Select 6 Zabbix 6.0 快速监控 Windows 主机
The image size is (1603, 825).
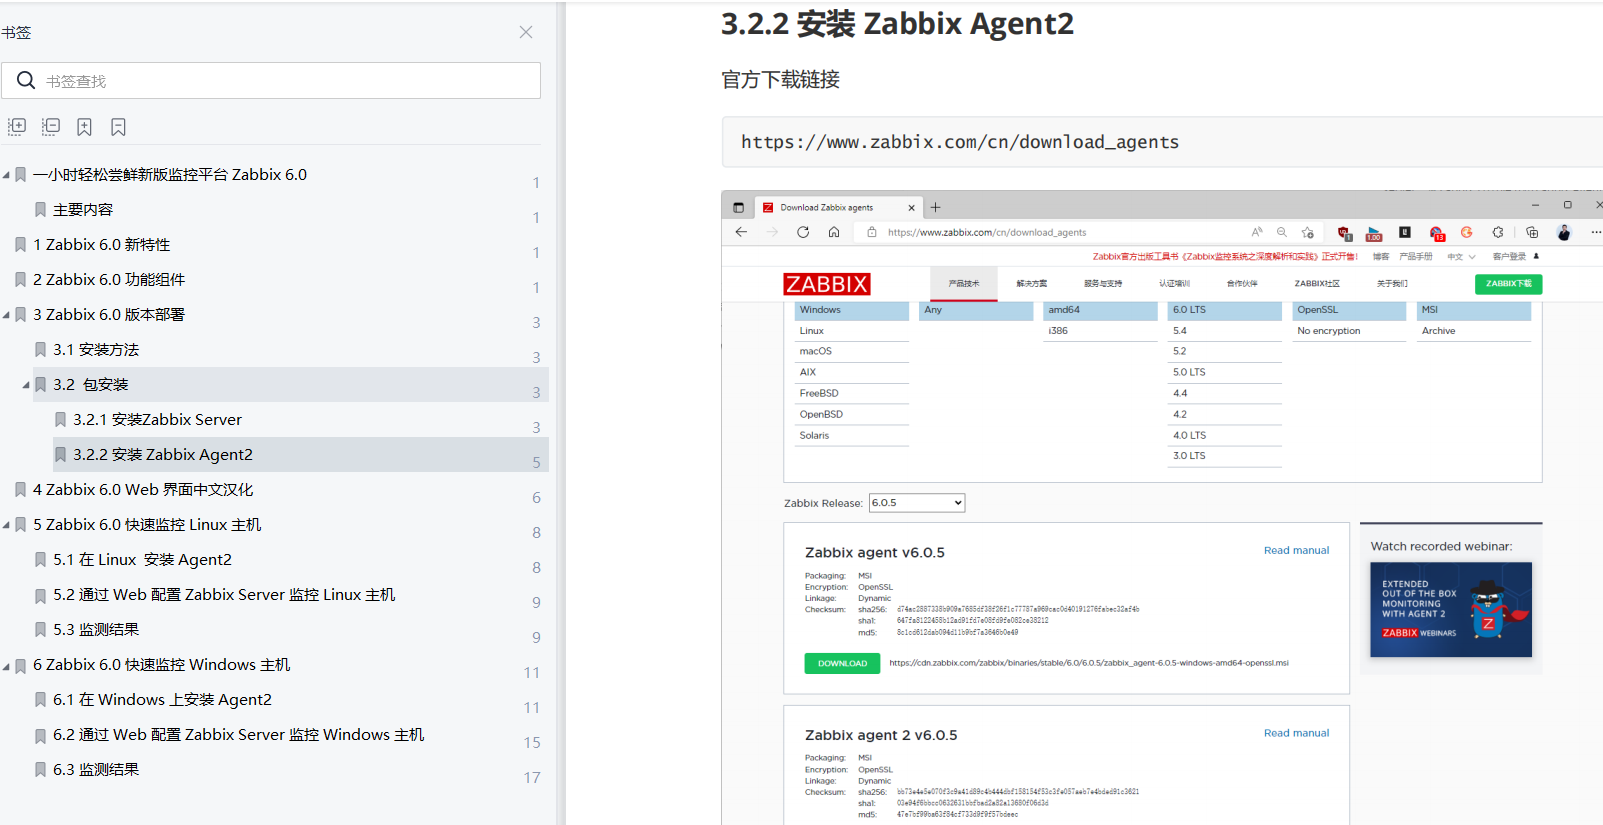pyautogui.click(x=161, y=664)
